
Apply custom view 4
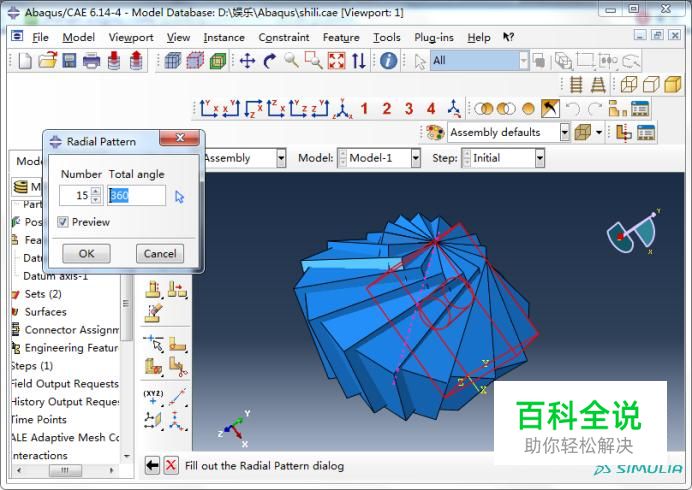[x=431, y=109]
